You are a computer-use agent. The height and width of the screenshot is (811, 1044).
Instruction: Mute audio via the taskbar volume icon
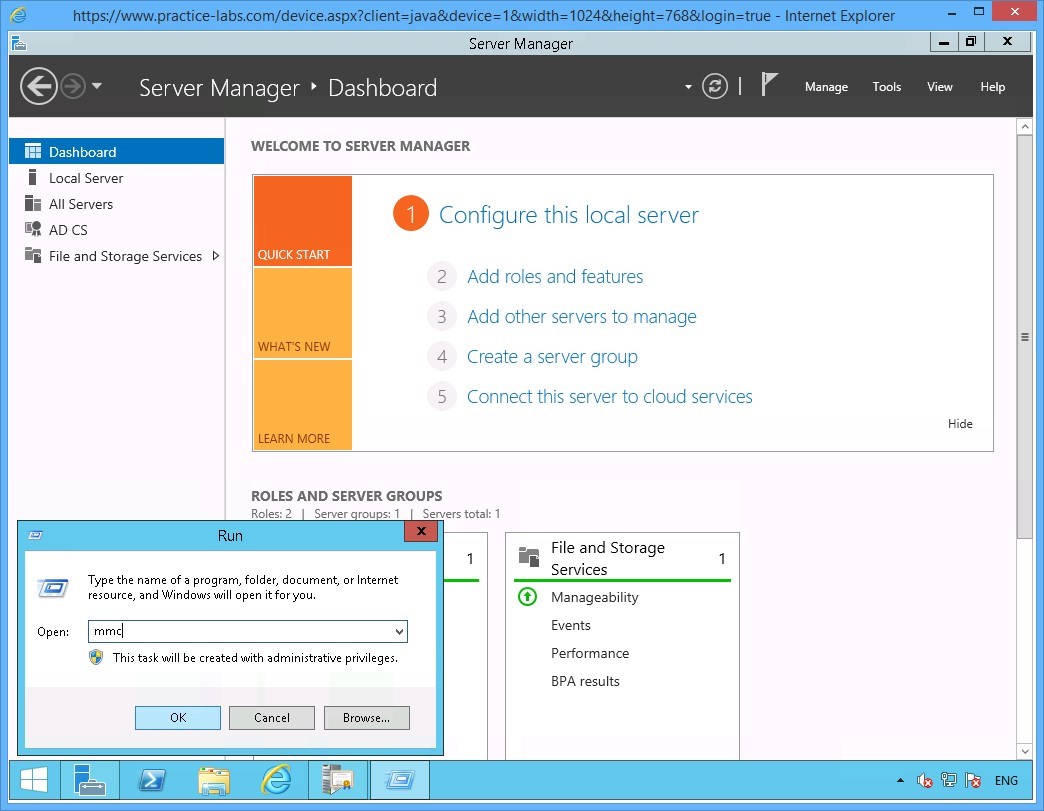pos(923,780)
